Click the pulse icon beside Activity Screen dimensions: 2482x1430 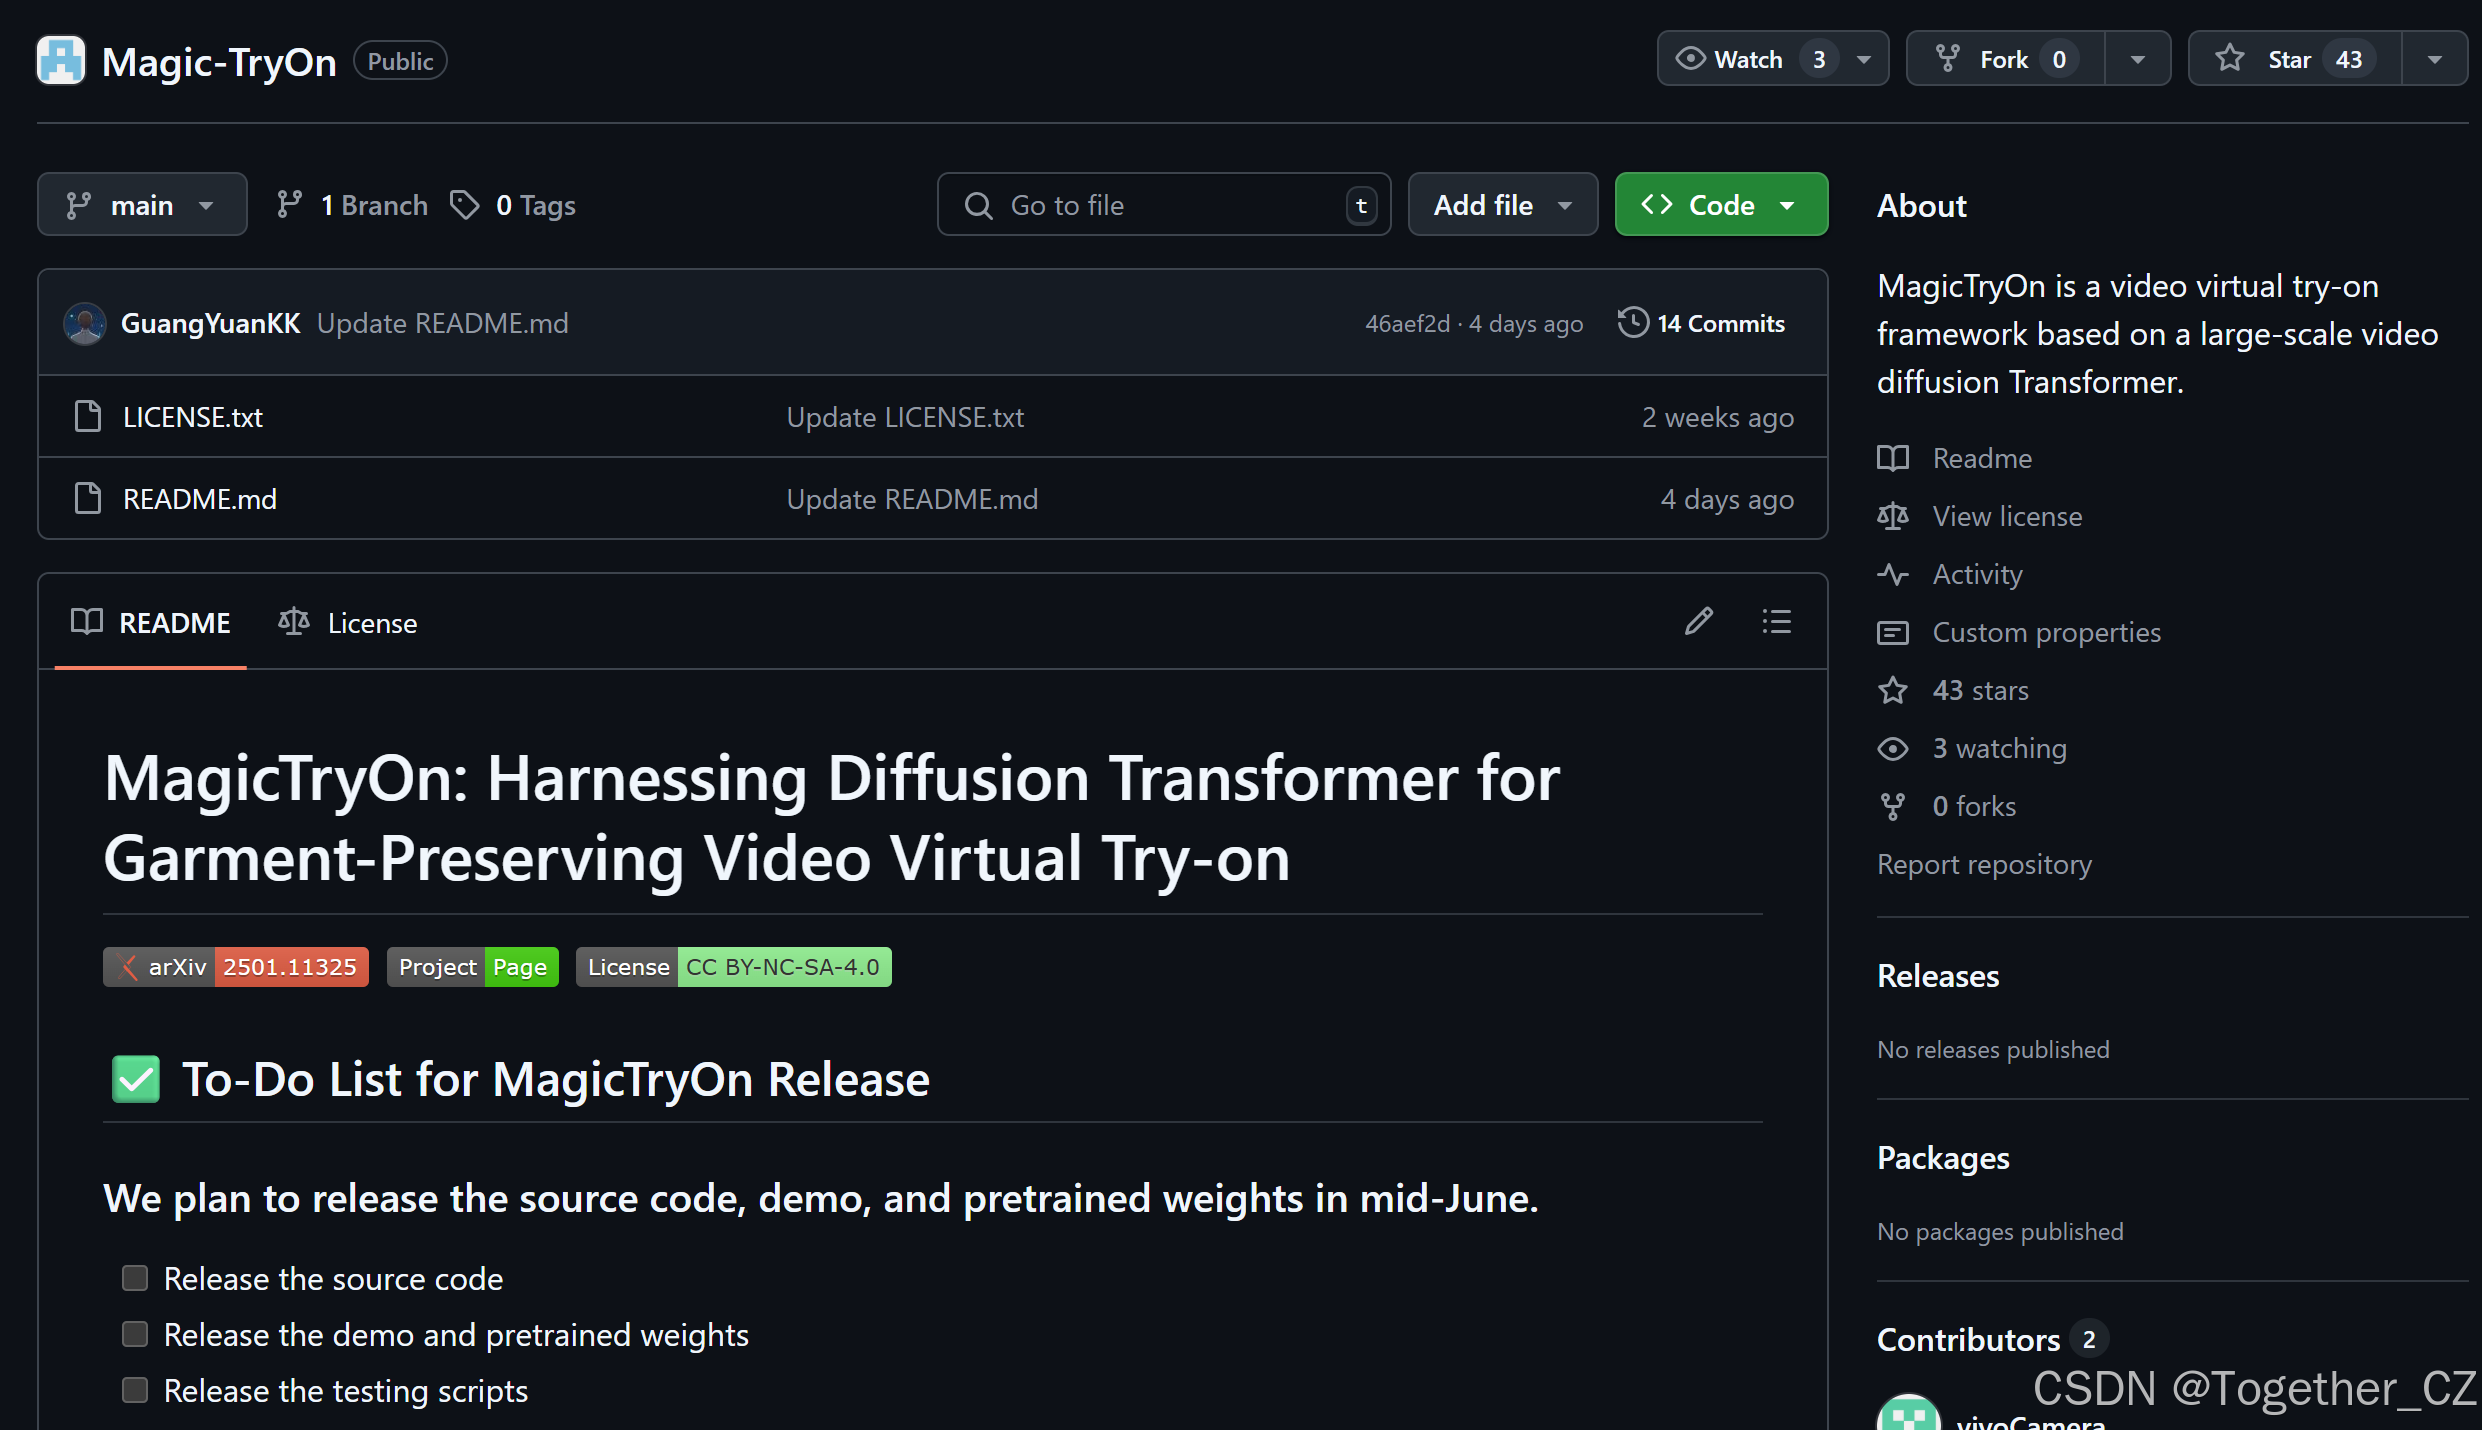click(1893, 574)
